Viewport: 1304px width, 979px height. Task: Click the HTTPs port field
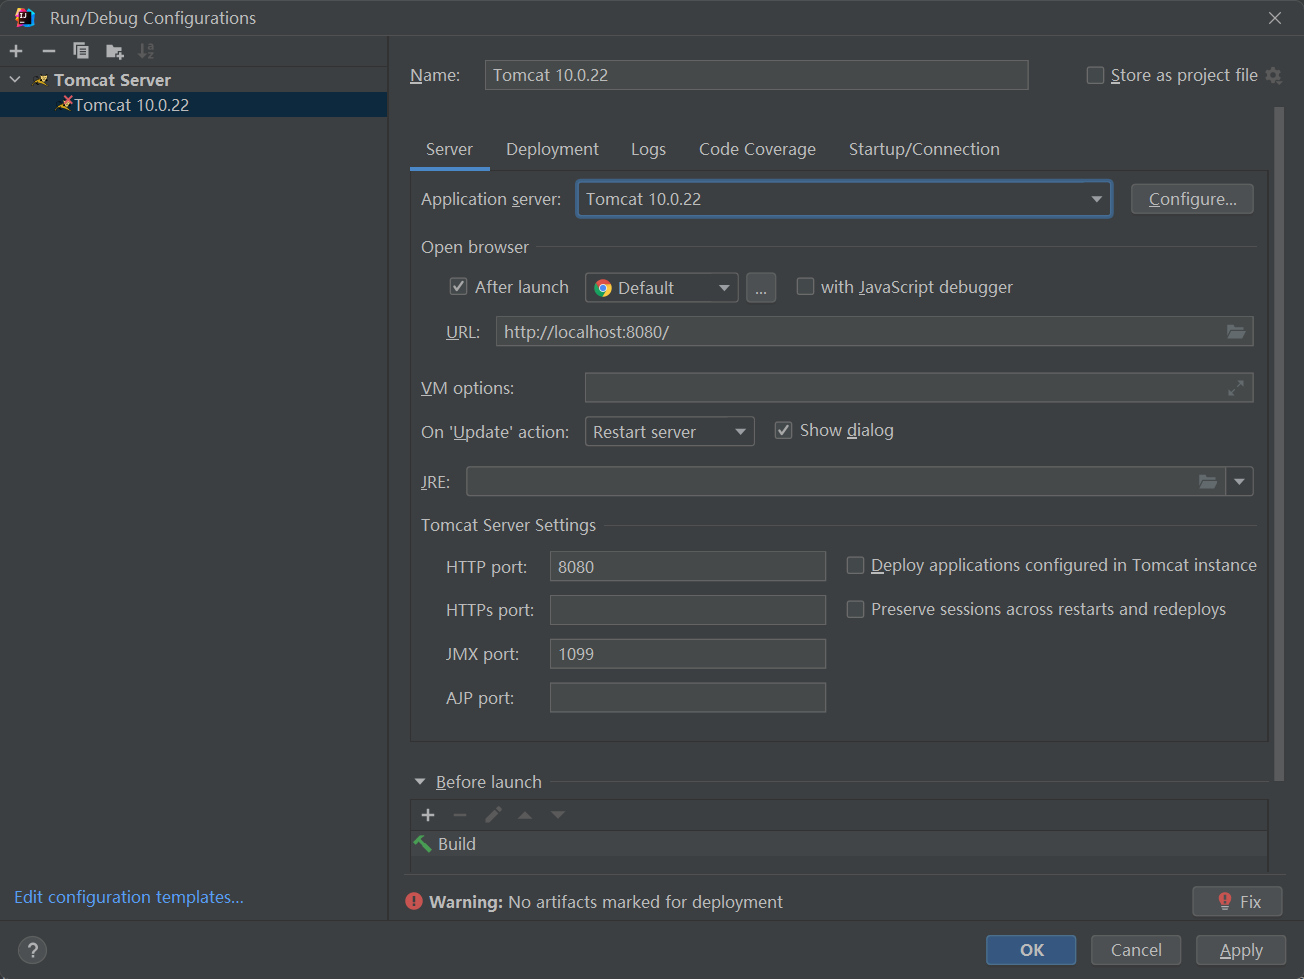tap(688, 610)
